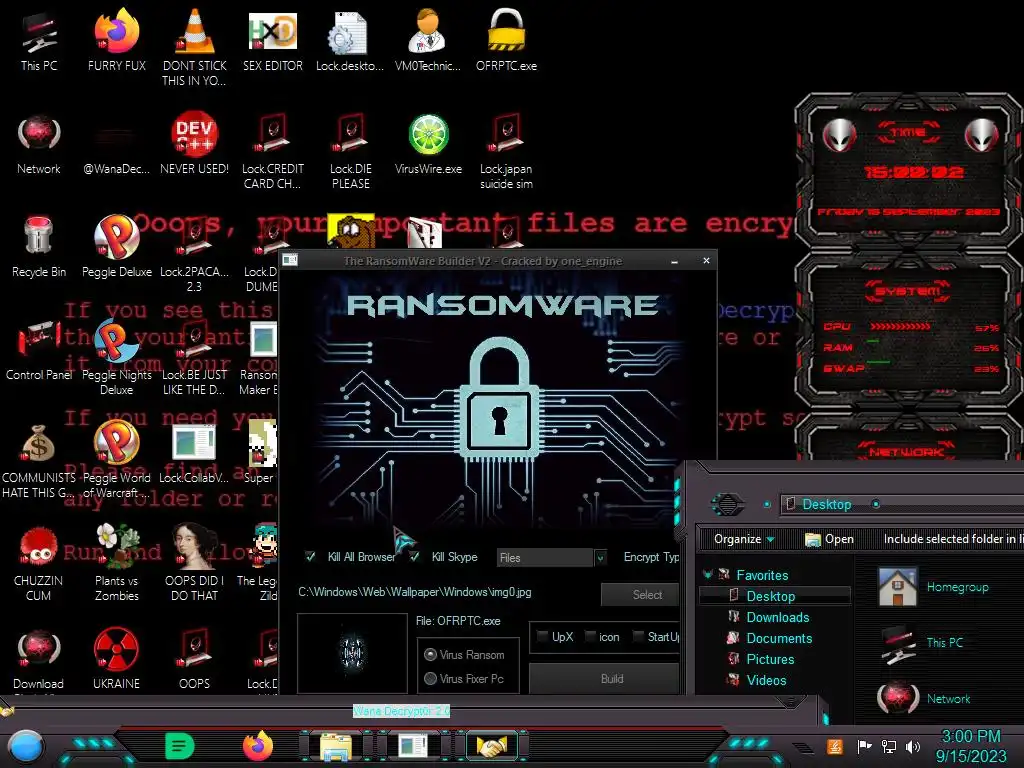Toggle Kill Skype checkbox

click(x=415, y=556)
